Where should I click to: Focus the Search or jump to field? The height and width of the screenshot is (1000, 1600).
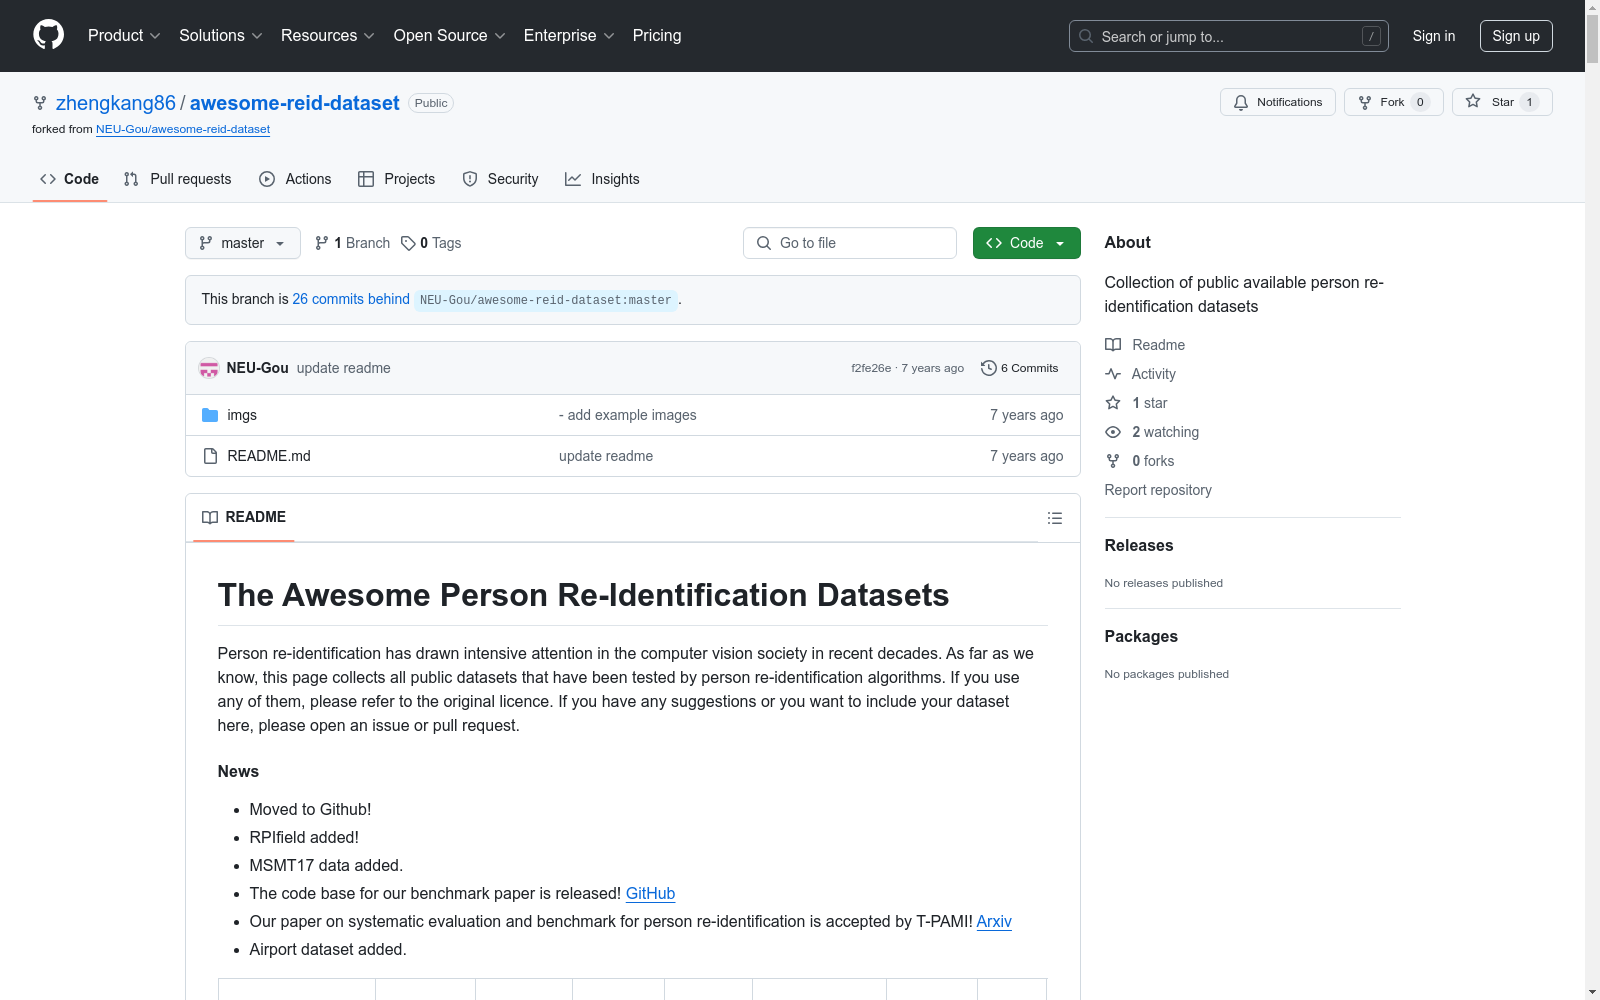point(1229,36)
